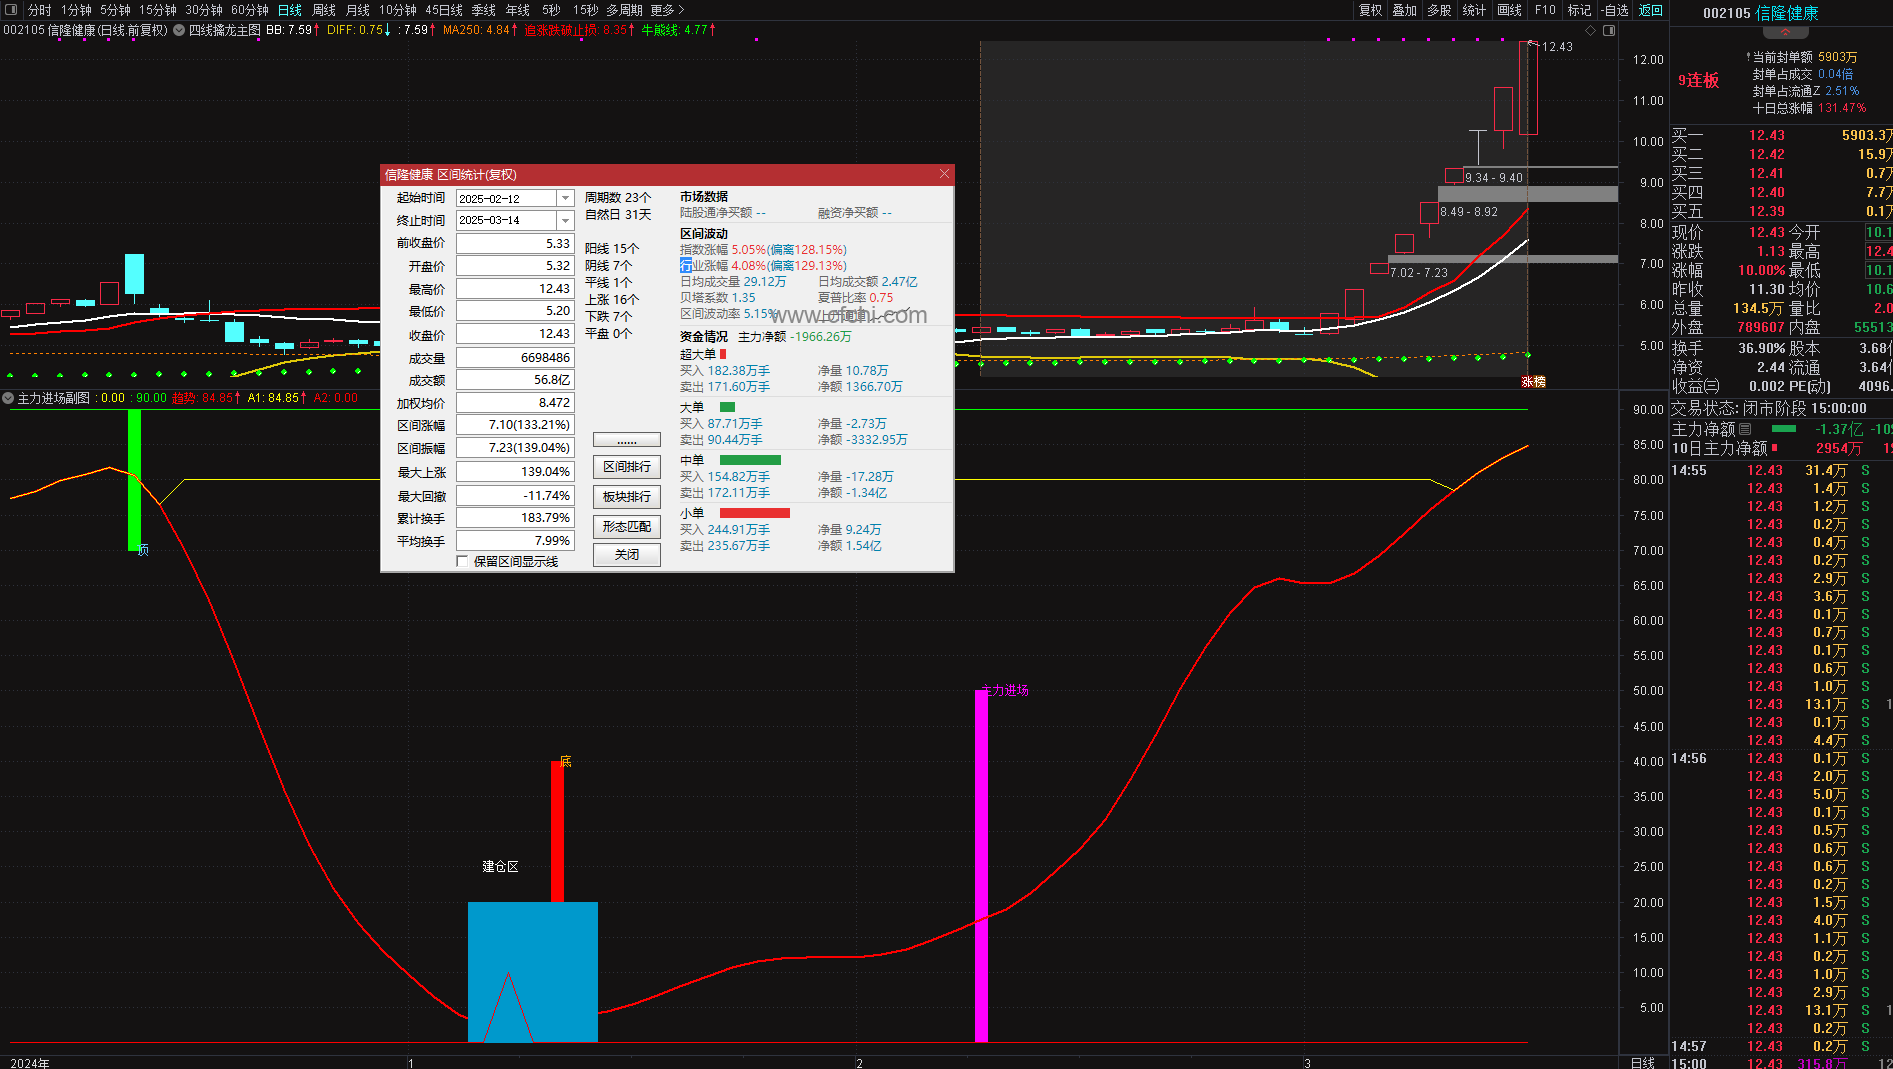Click the 信隆健康 stock name in side panel

point(1787,13)
